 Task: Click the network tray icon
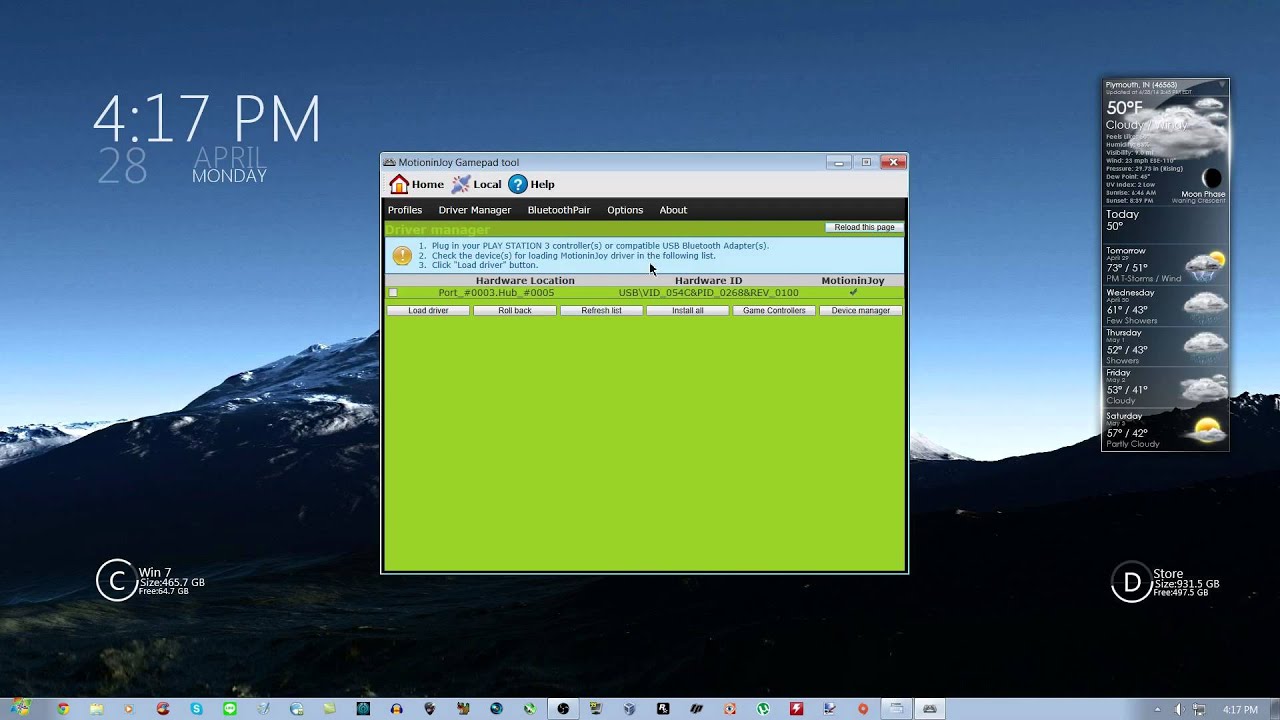click(1199, 710)
